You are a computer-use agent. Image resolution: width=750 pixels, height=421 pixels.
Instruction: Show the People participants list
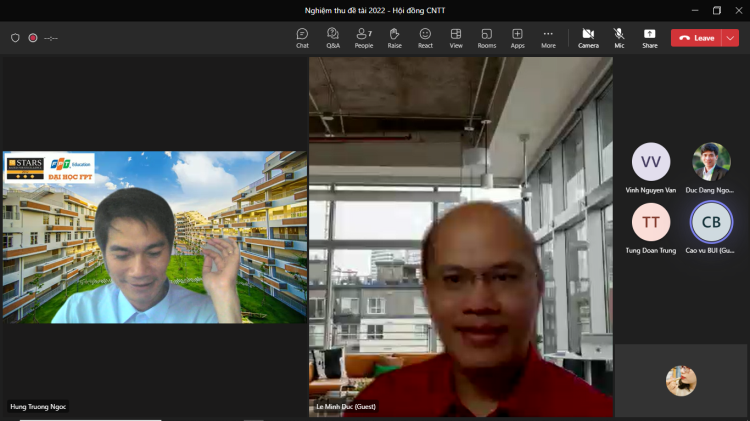click(x=363, y=38)
